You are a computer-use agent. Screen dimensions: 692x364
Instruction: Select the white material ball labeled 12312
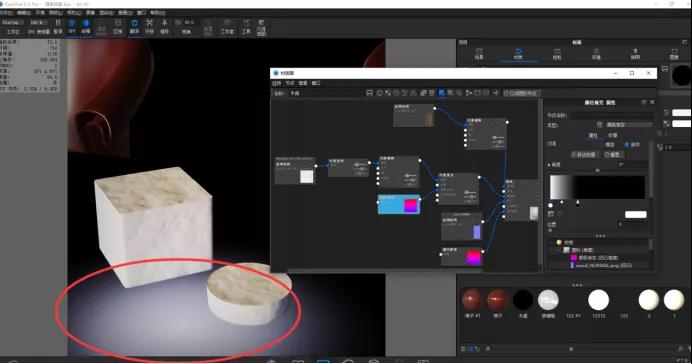[598, 300]
